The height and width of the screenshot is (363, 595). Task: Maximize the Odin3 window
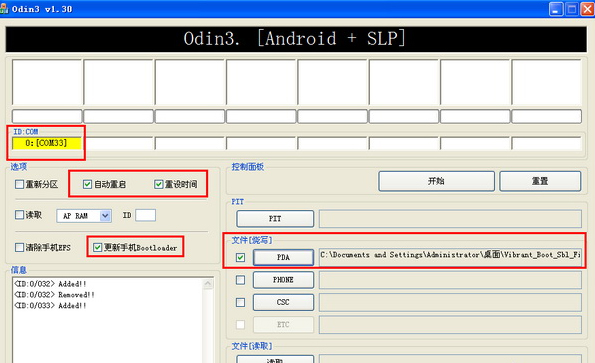[572, 9]
